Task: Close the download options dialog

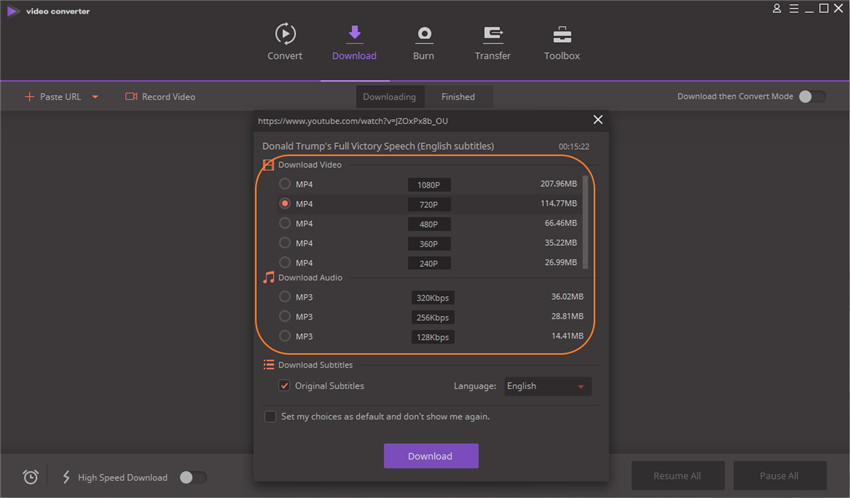Action: coord(597,120)
